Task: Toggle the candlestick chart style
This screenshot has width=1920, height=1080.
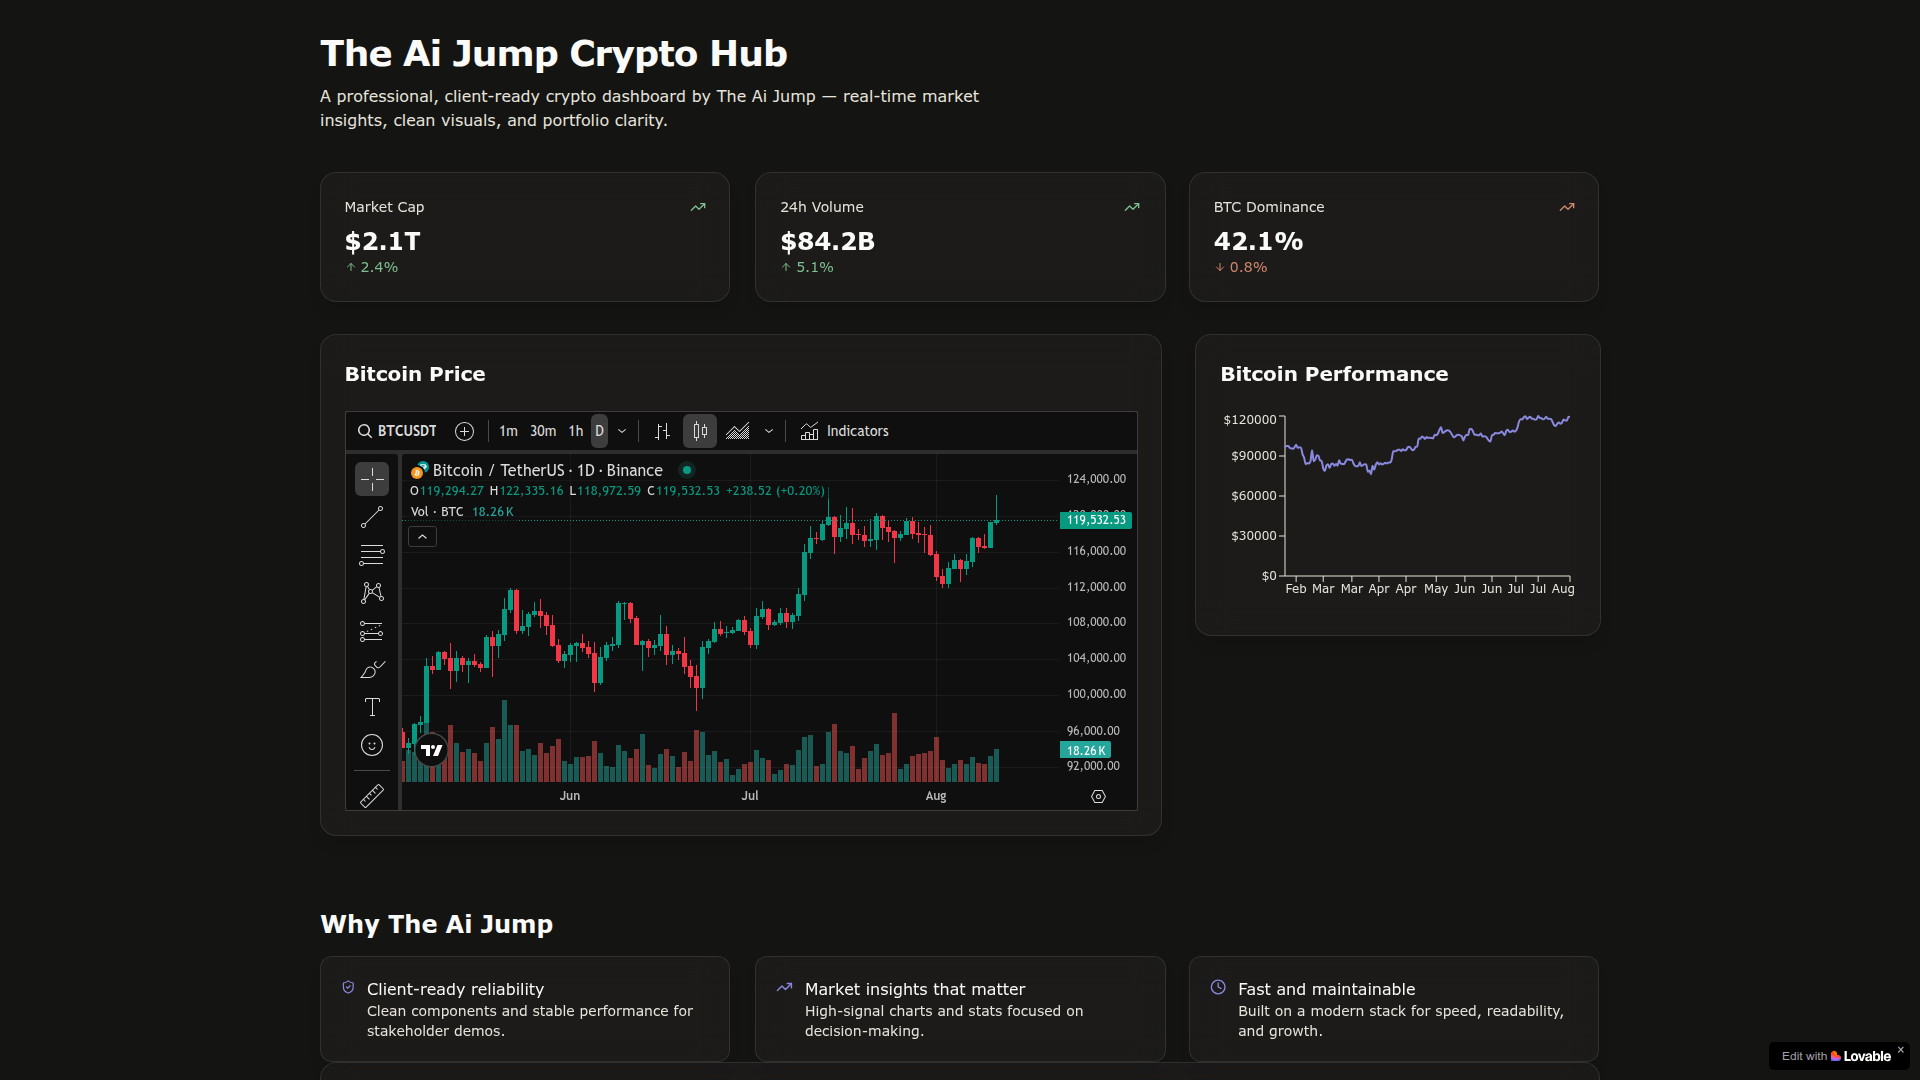Action: pos(699,431)
